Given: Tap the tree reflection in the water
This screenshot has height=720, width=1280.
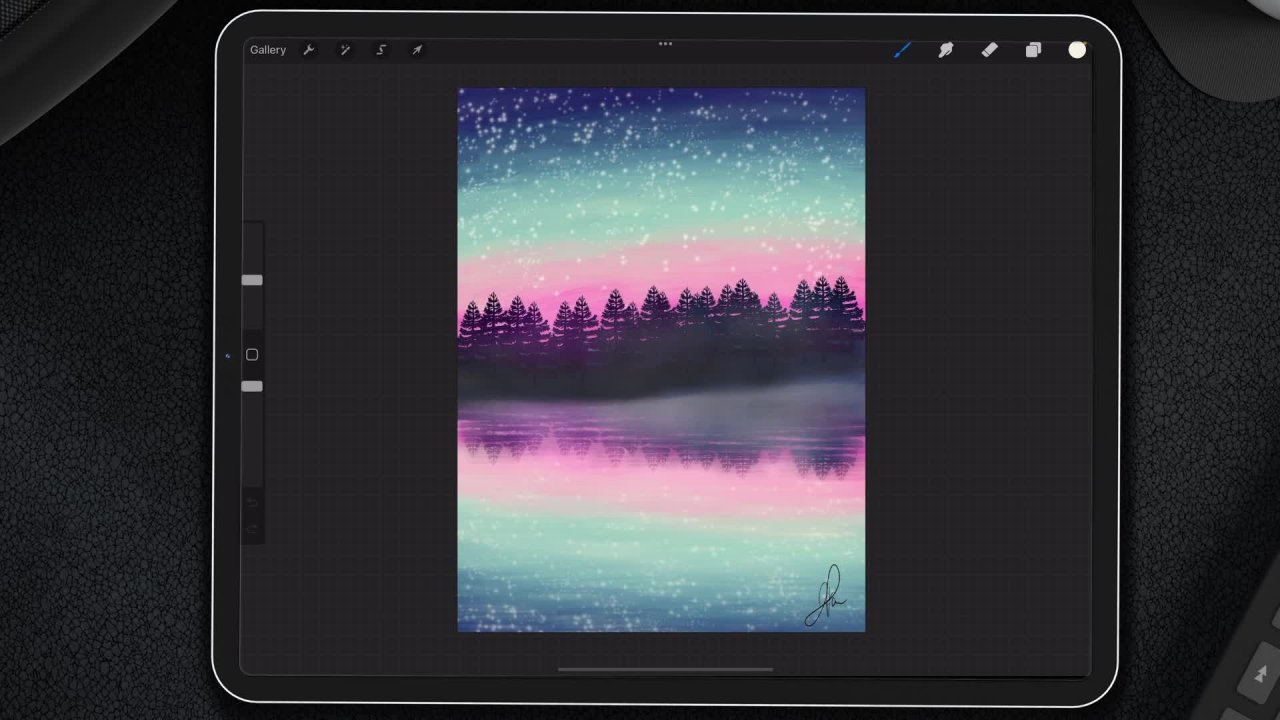Looking at the screenshot, I should (660, 453).
